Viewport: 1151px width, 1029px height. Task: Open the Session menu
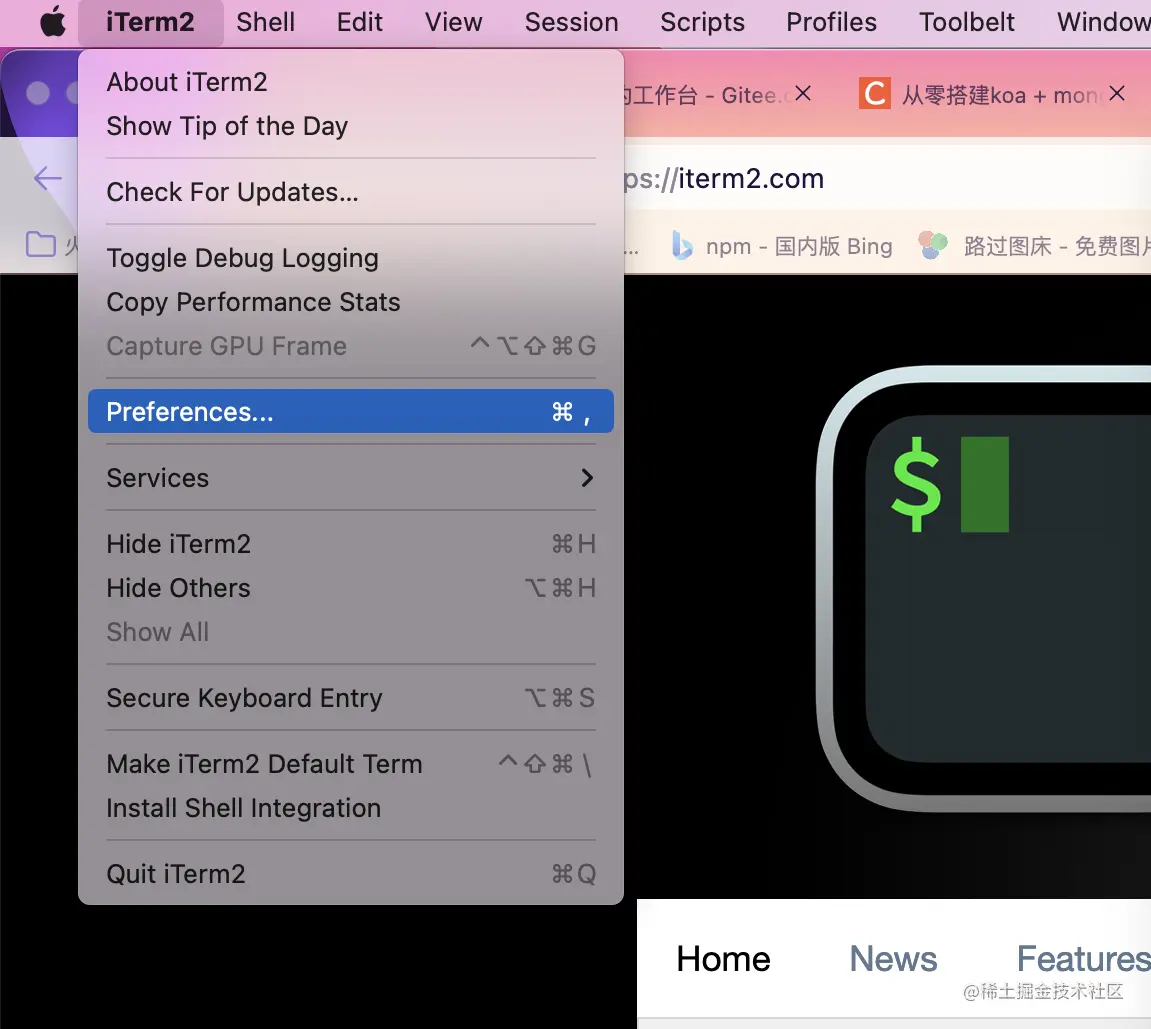tap(571, 22)
